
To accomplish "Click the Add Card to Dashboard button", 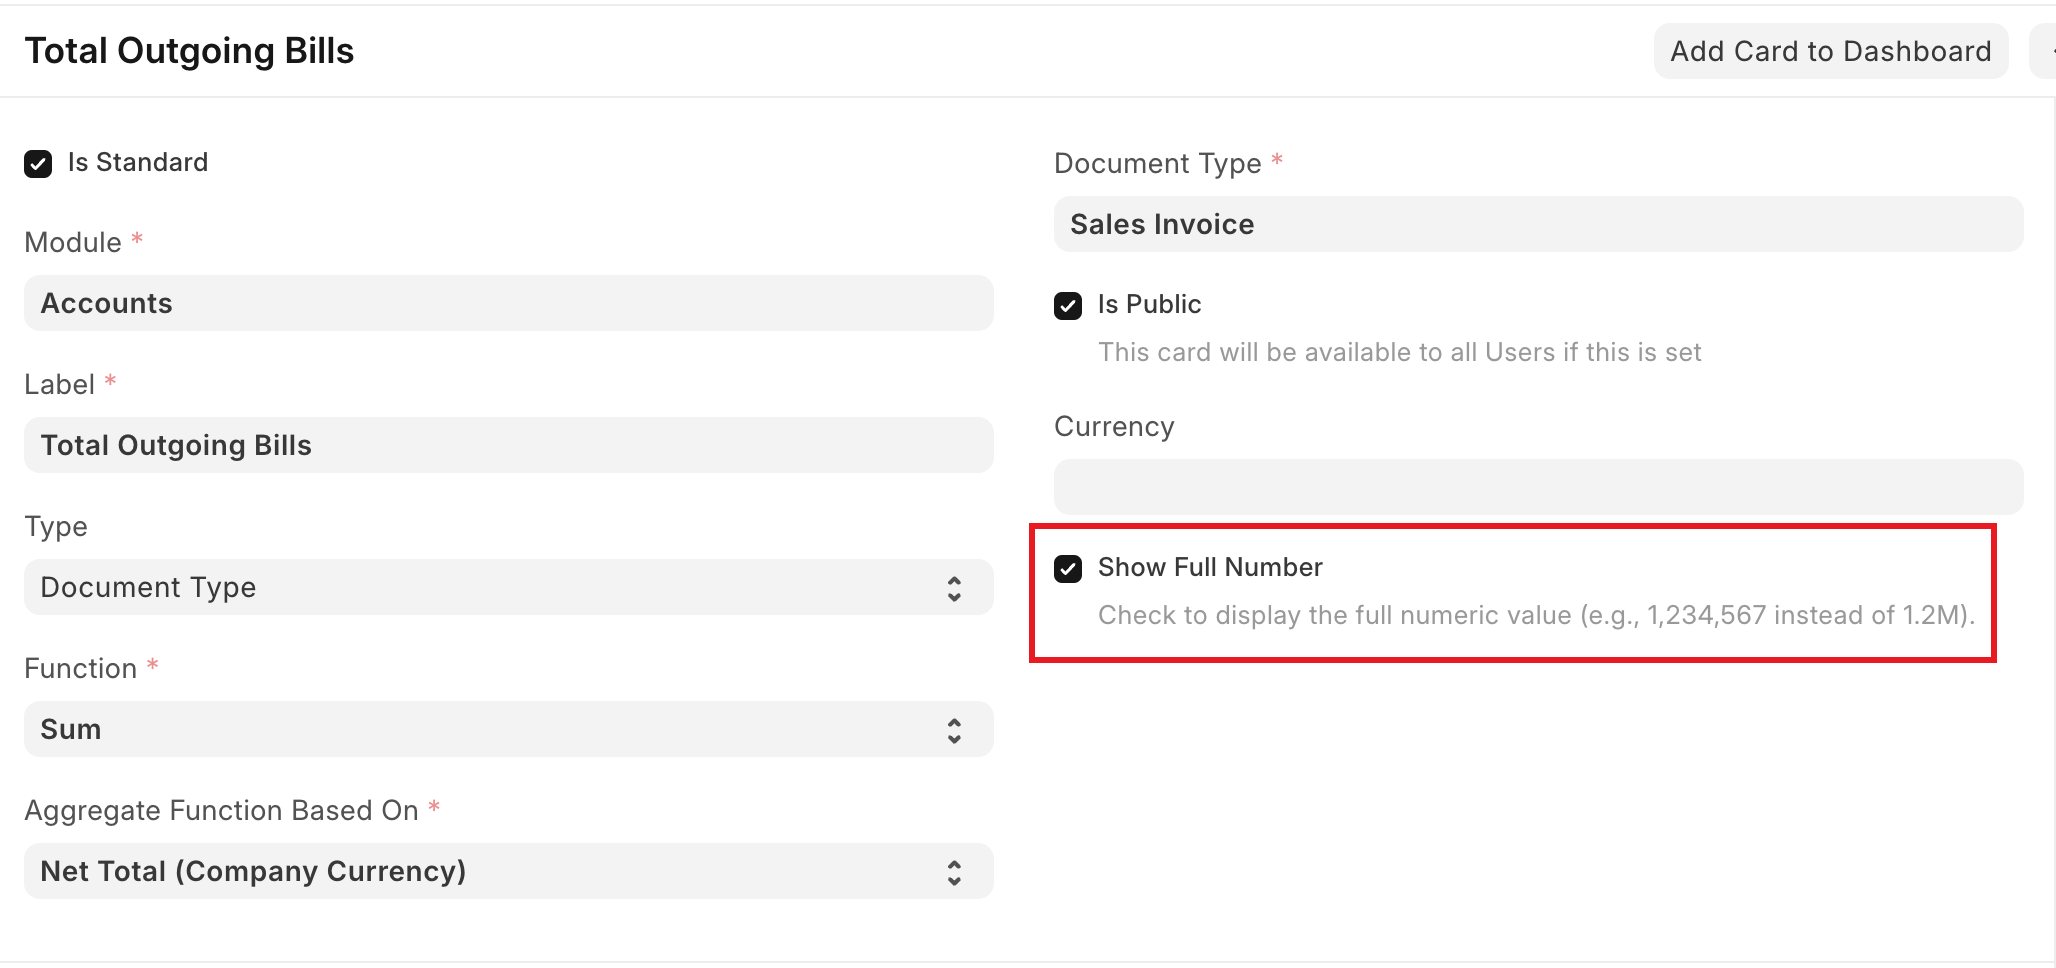I will point(1830,51).
